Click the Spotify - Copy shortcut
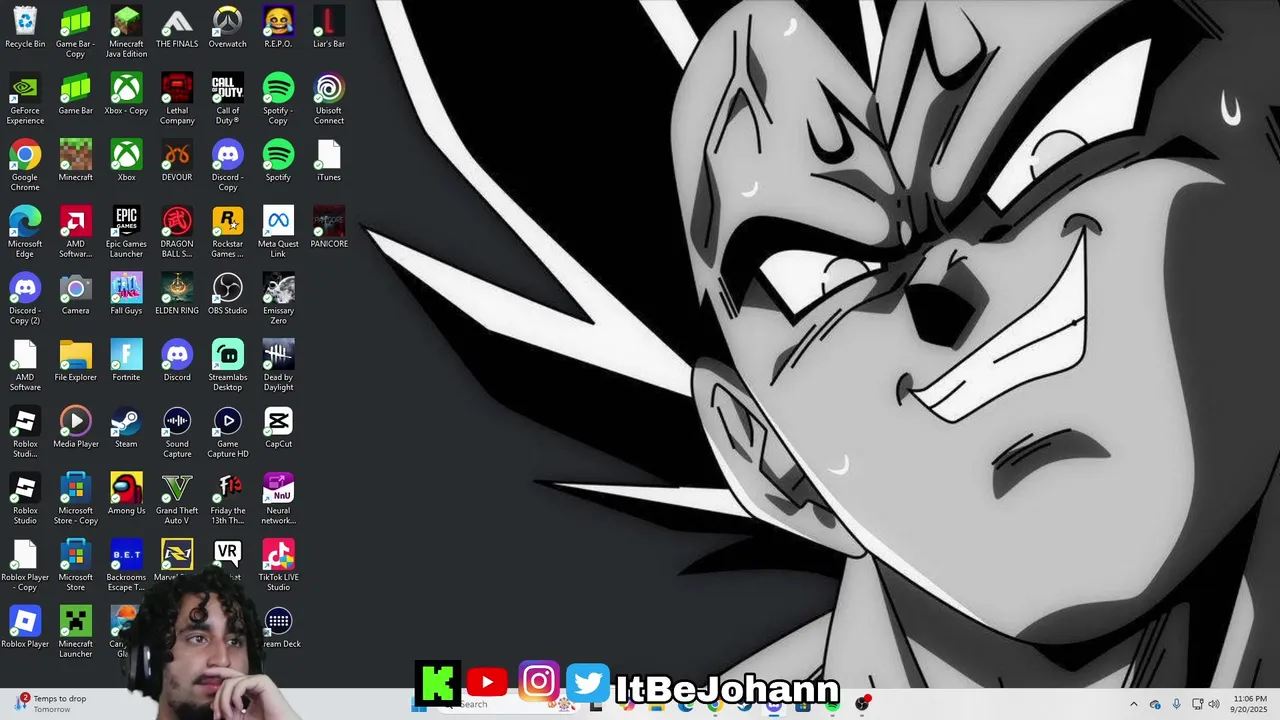 click(x=278, y=99)
